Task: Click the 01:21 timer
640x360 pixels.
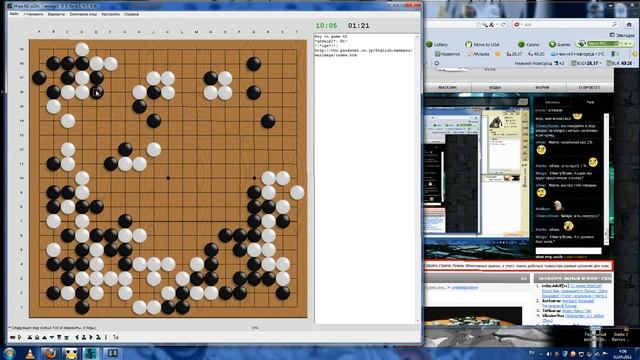Action: (x=358, y=25)
